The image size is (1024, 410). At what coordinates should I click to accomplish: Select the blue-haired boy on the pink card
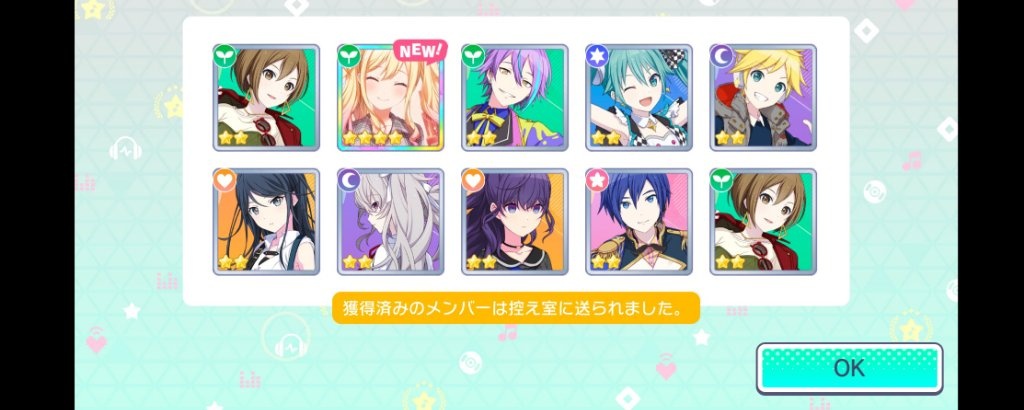coord(639,221)
